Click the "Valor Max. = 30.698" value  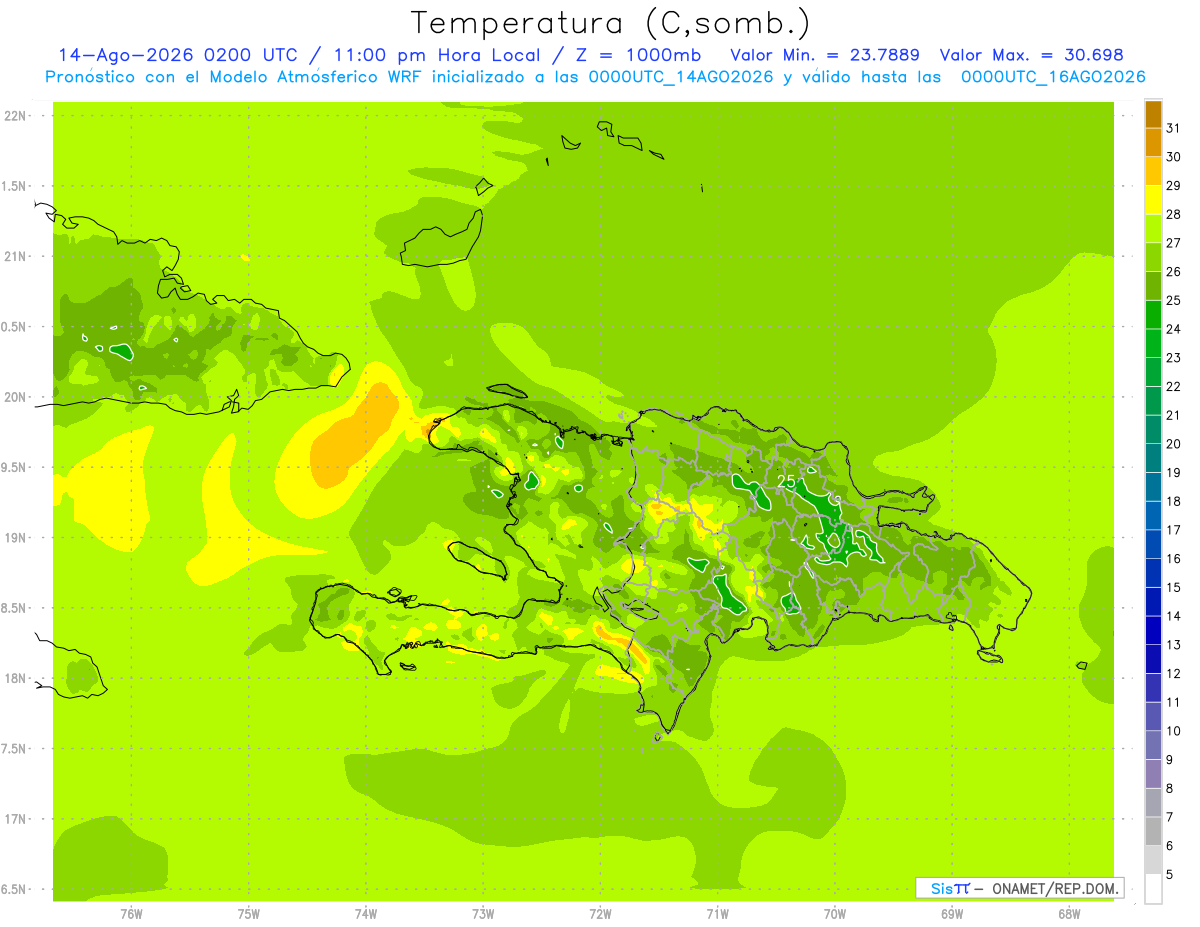pyautogui.click(x=1032, y=55)
